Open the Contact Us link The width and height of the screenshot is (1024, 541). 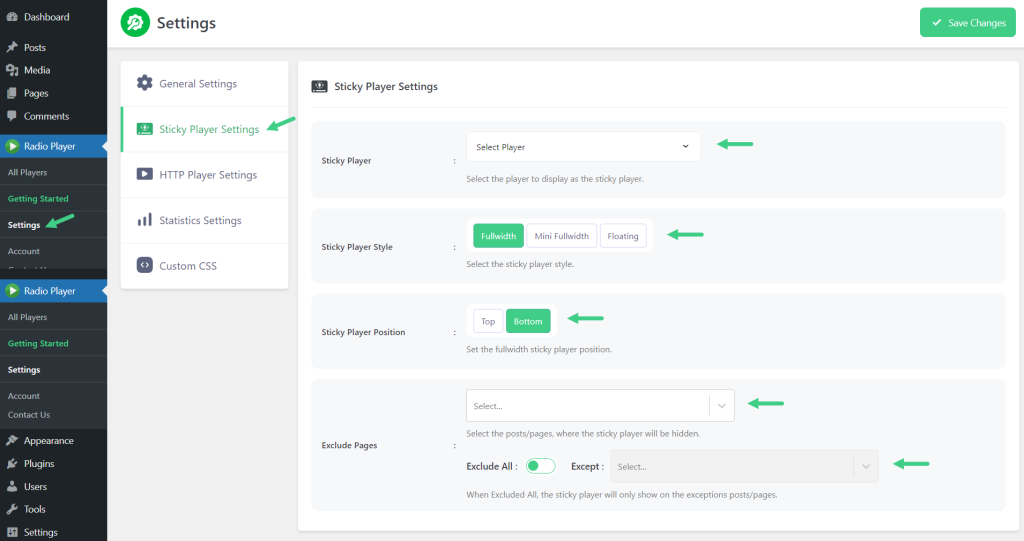pos(29,415)
